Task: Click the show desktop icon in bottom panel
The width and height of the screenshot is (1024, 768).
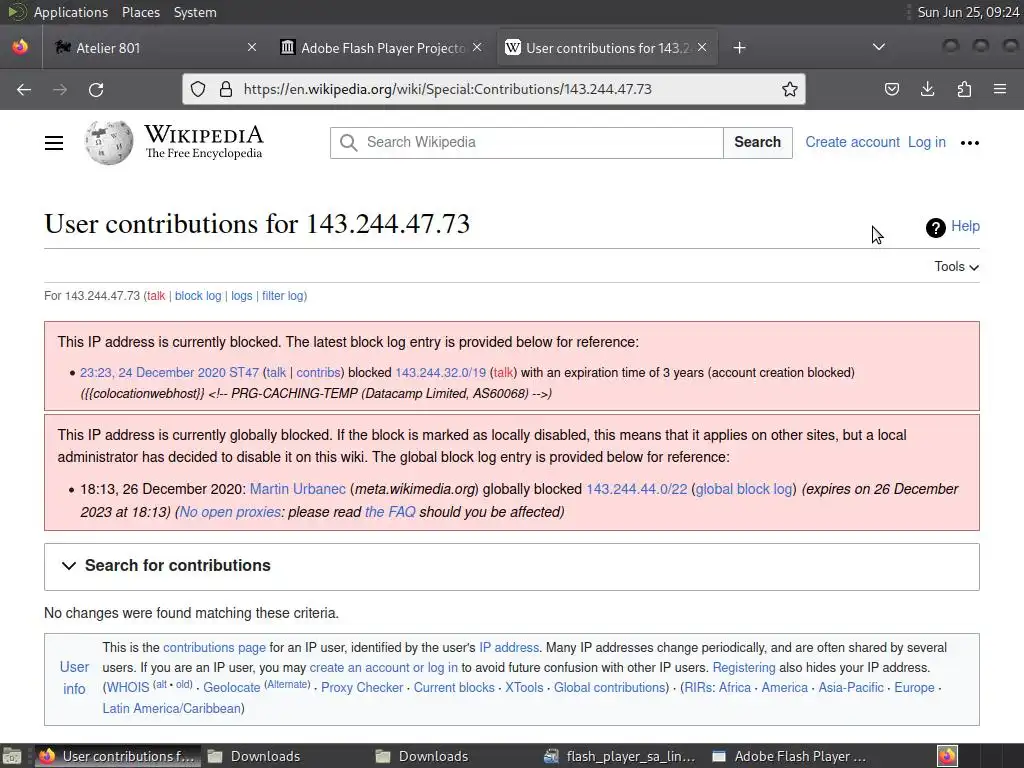Action: point(11,756)
